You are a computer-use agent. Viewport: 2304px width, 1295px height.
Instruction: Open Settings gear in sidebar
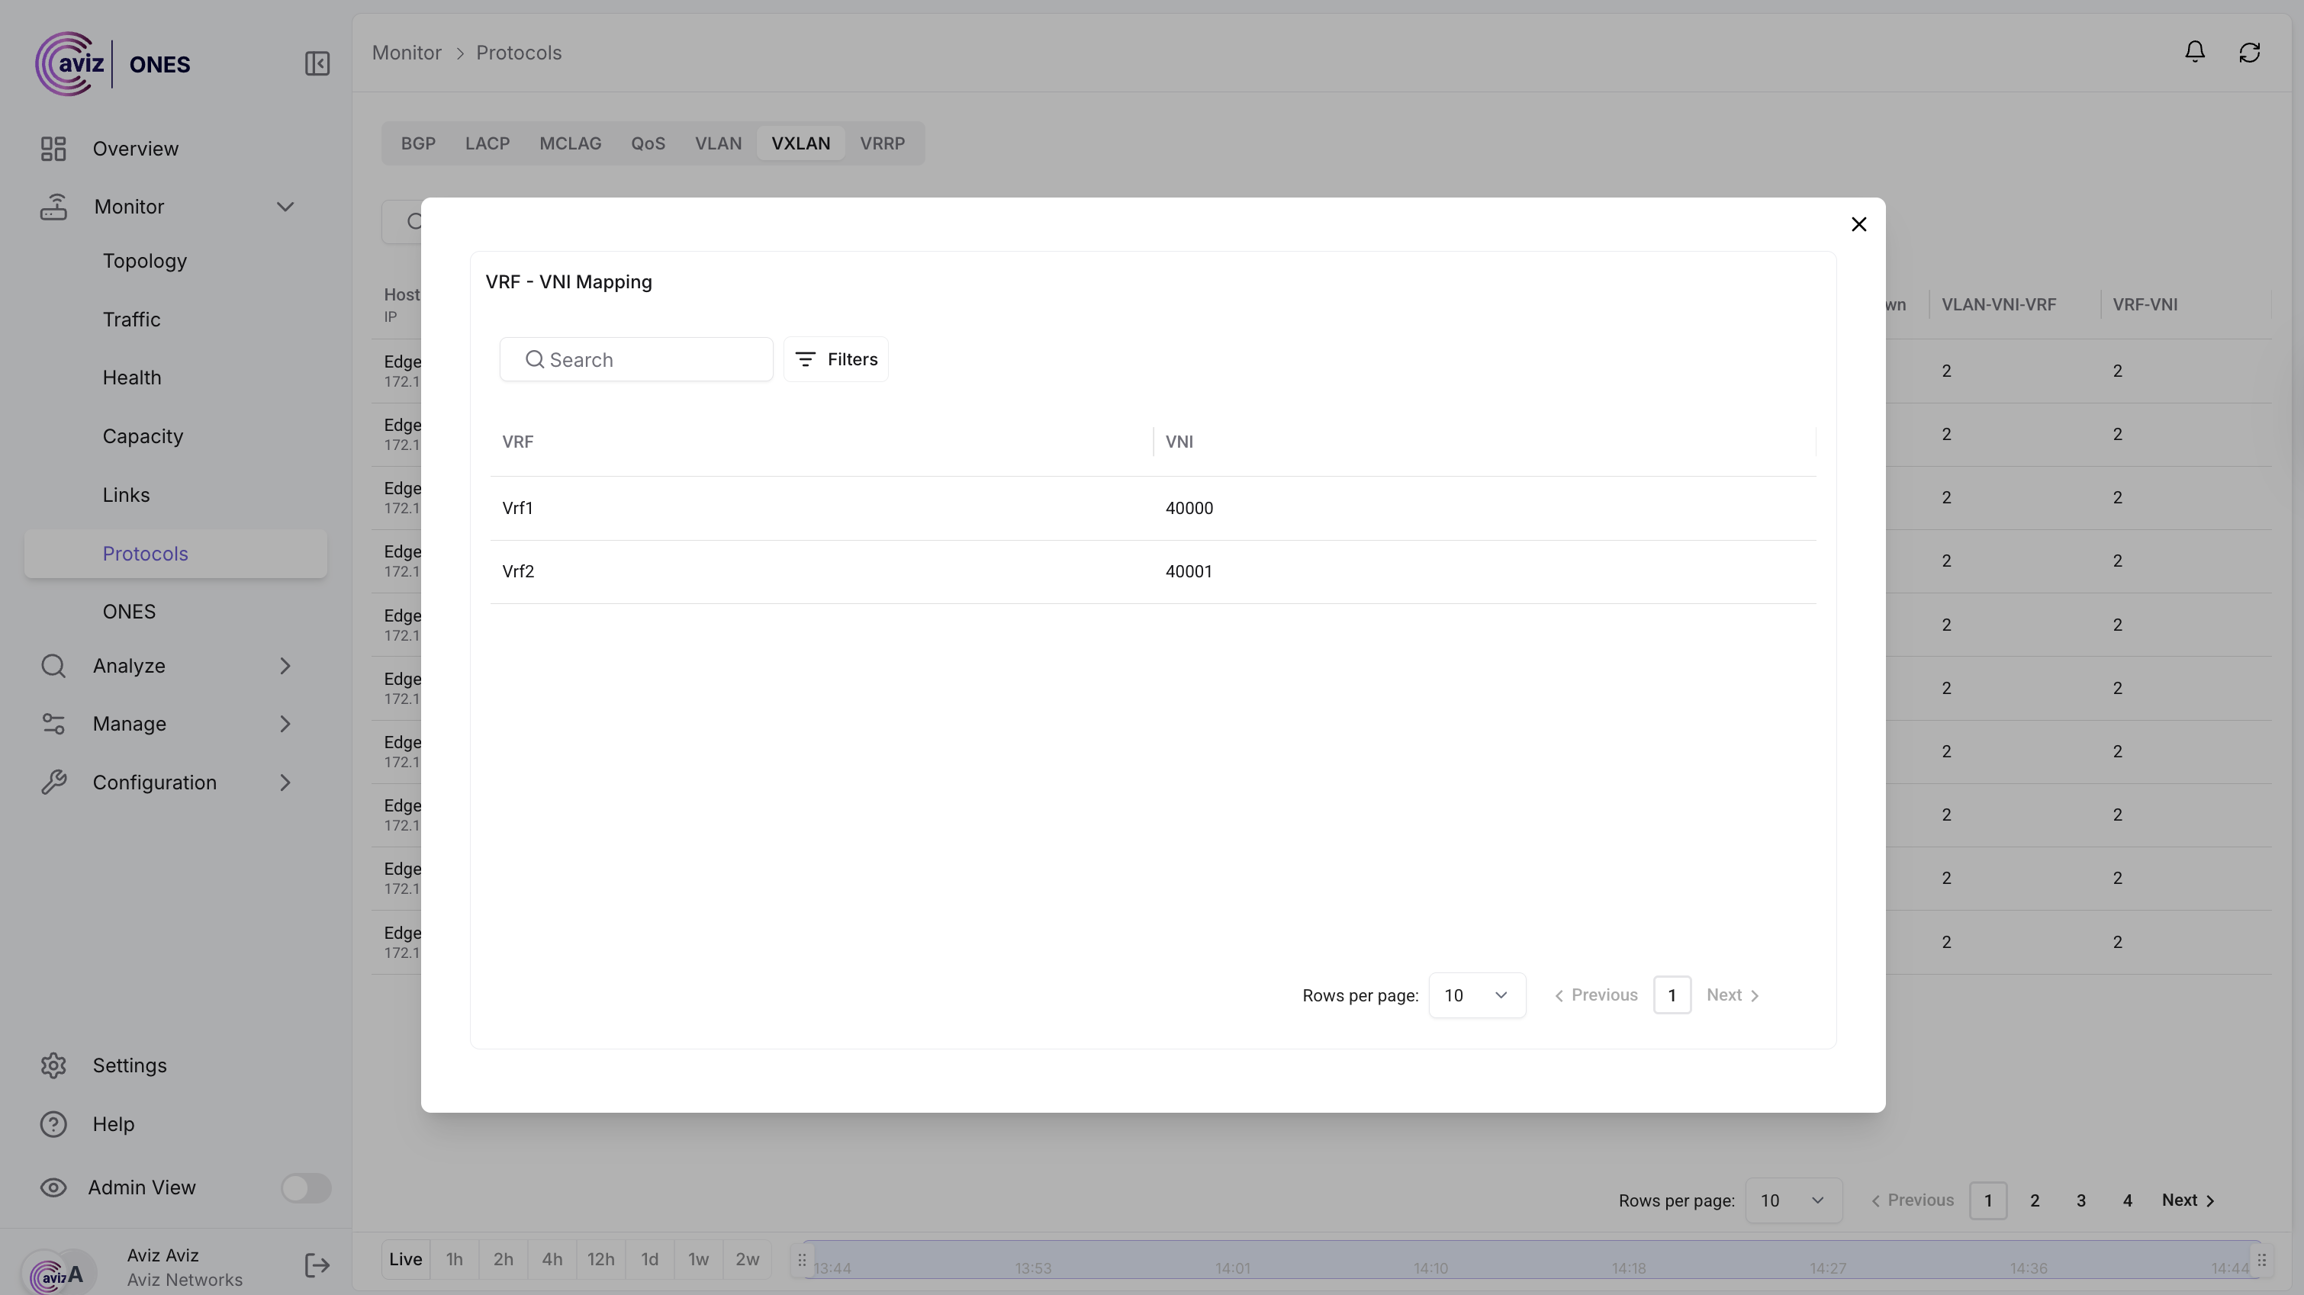[54, 1065]
